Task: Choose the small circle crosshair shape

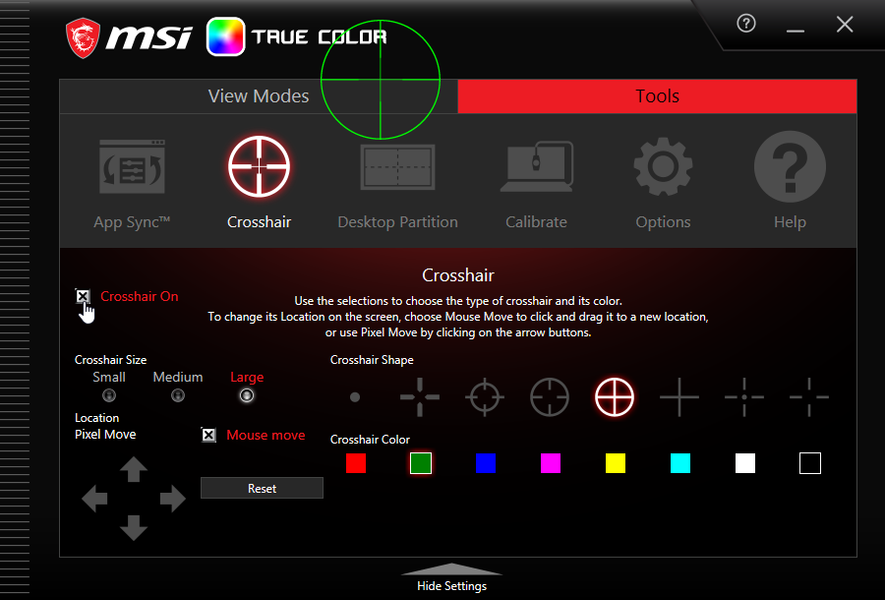Action: (485, 397)
